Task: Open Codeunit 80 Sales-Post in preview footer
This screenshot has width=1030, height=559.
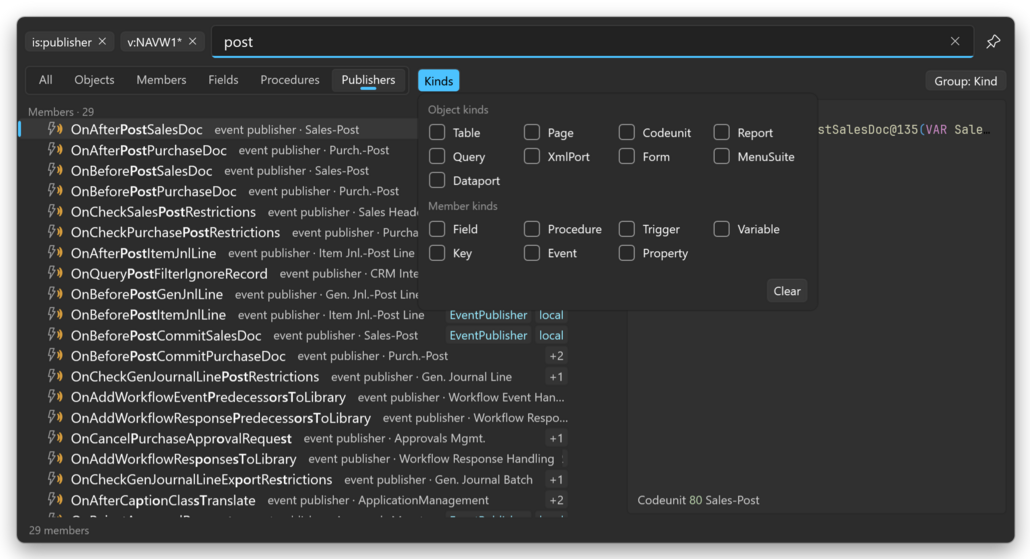Action: coord(698,500)
